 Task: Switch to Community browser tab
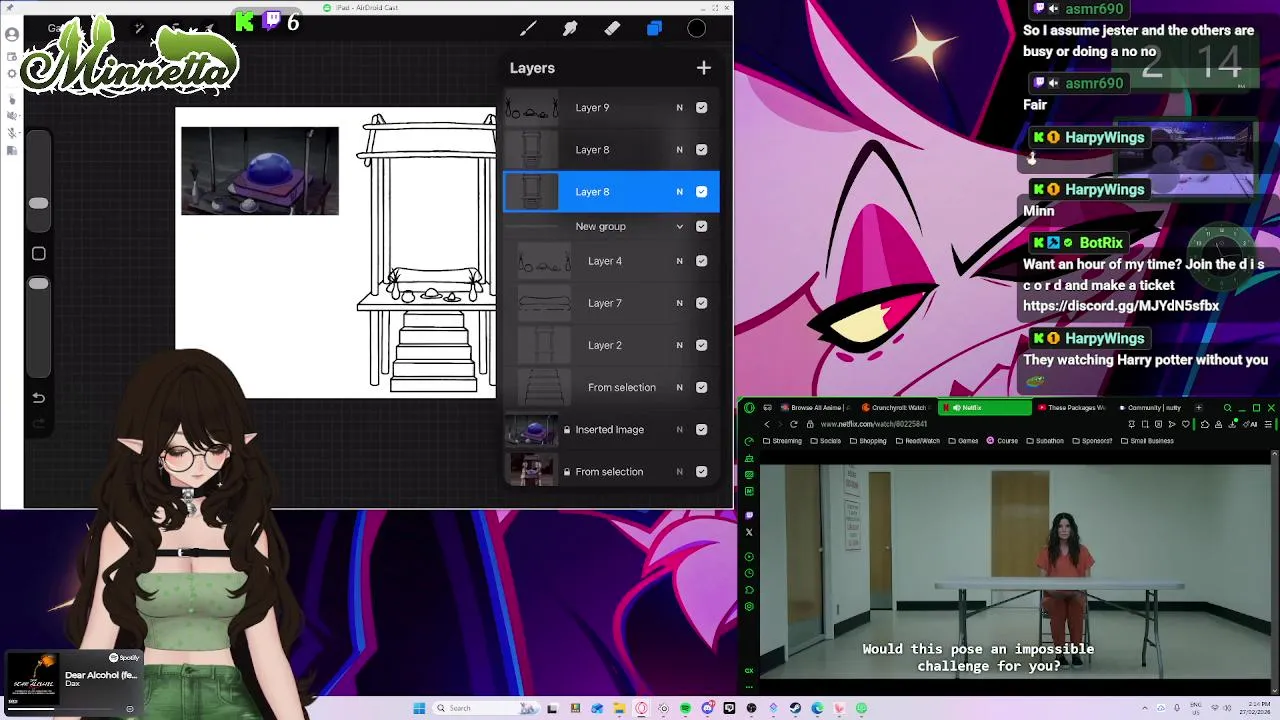[x=1152, y=407]
